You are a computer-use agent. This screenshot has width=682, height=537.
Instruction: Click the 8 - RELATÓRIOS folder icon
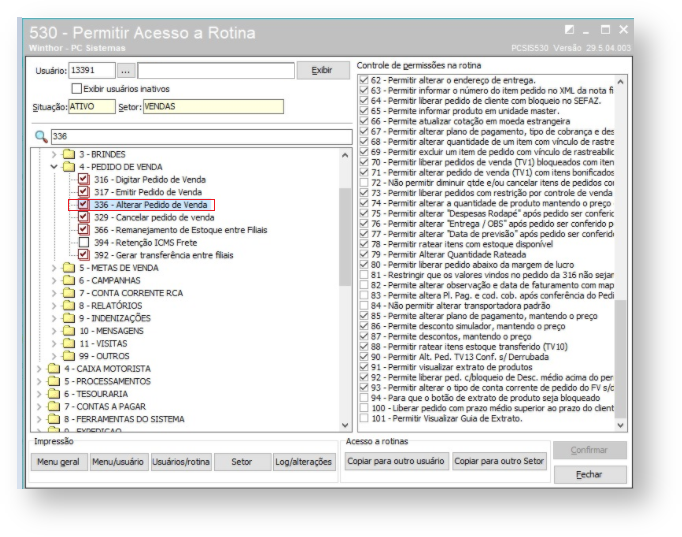click(68, 306)
